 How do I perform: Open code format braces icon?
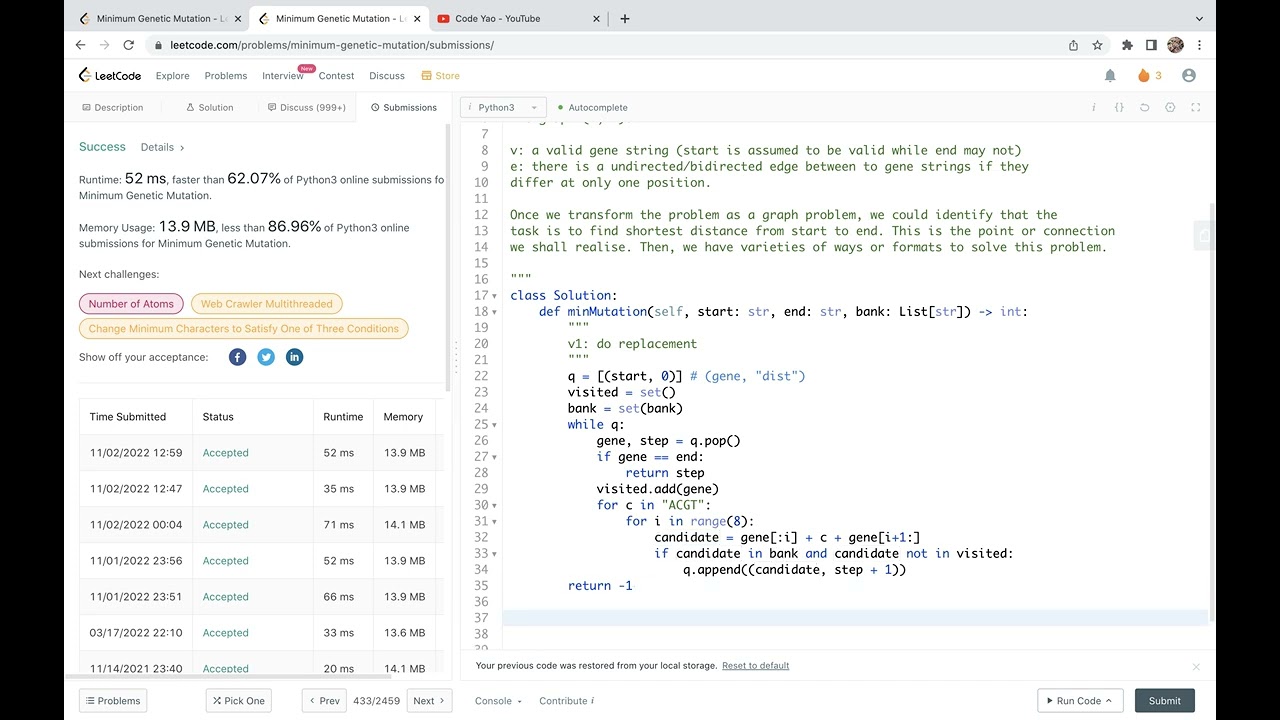(1119, 107)
